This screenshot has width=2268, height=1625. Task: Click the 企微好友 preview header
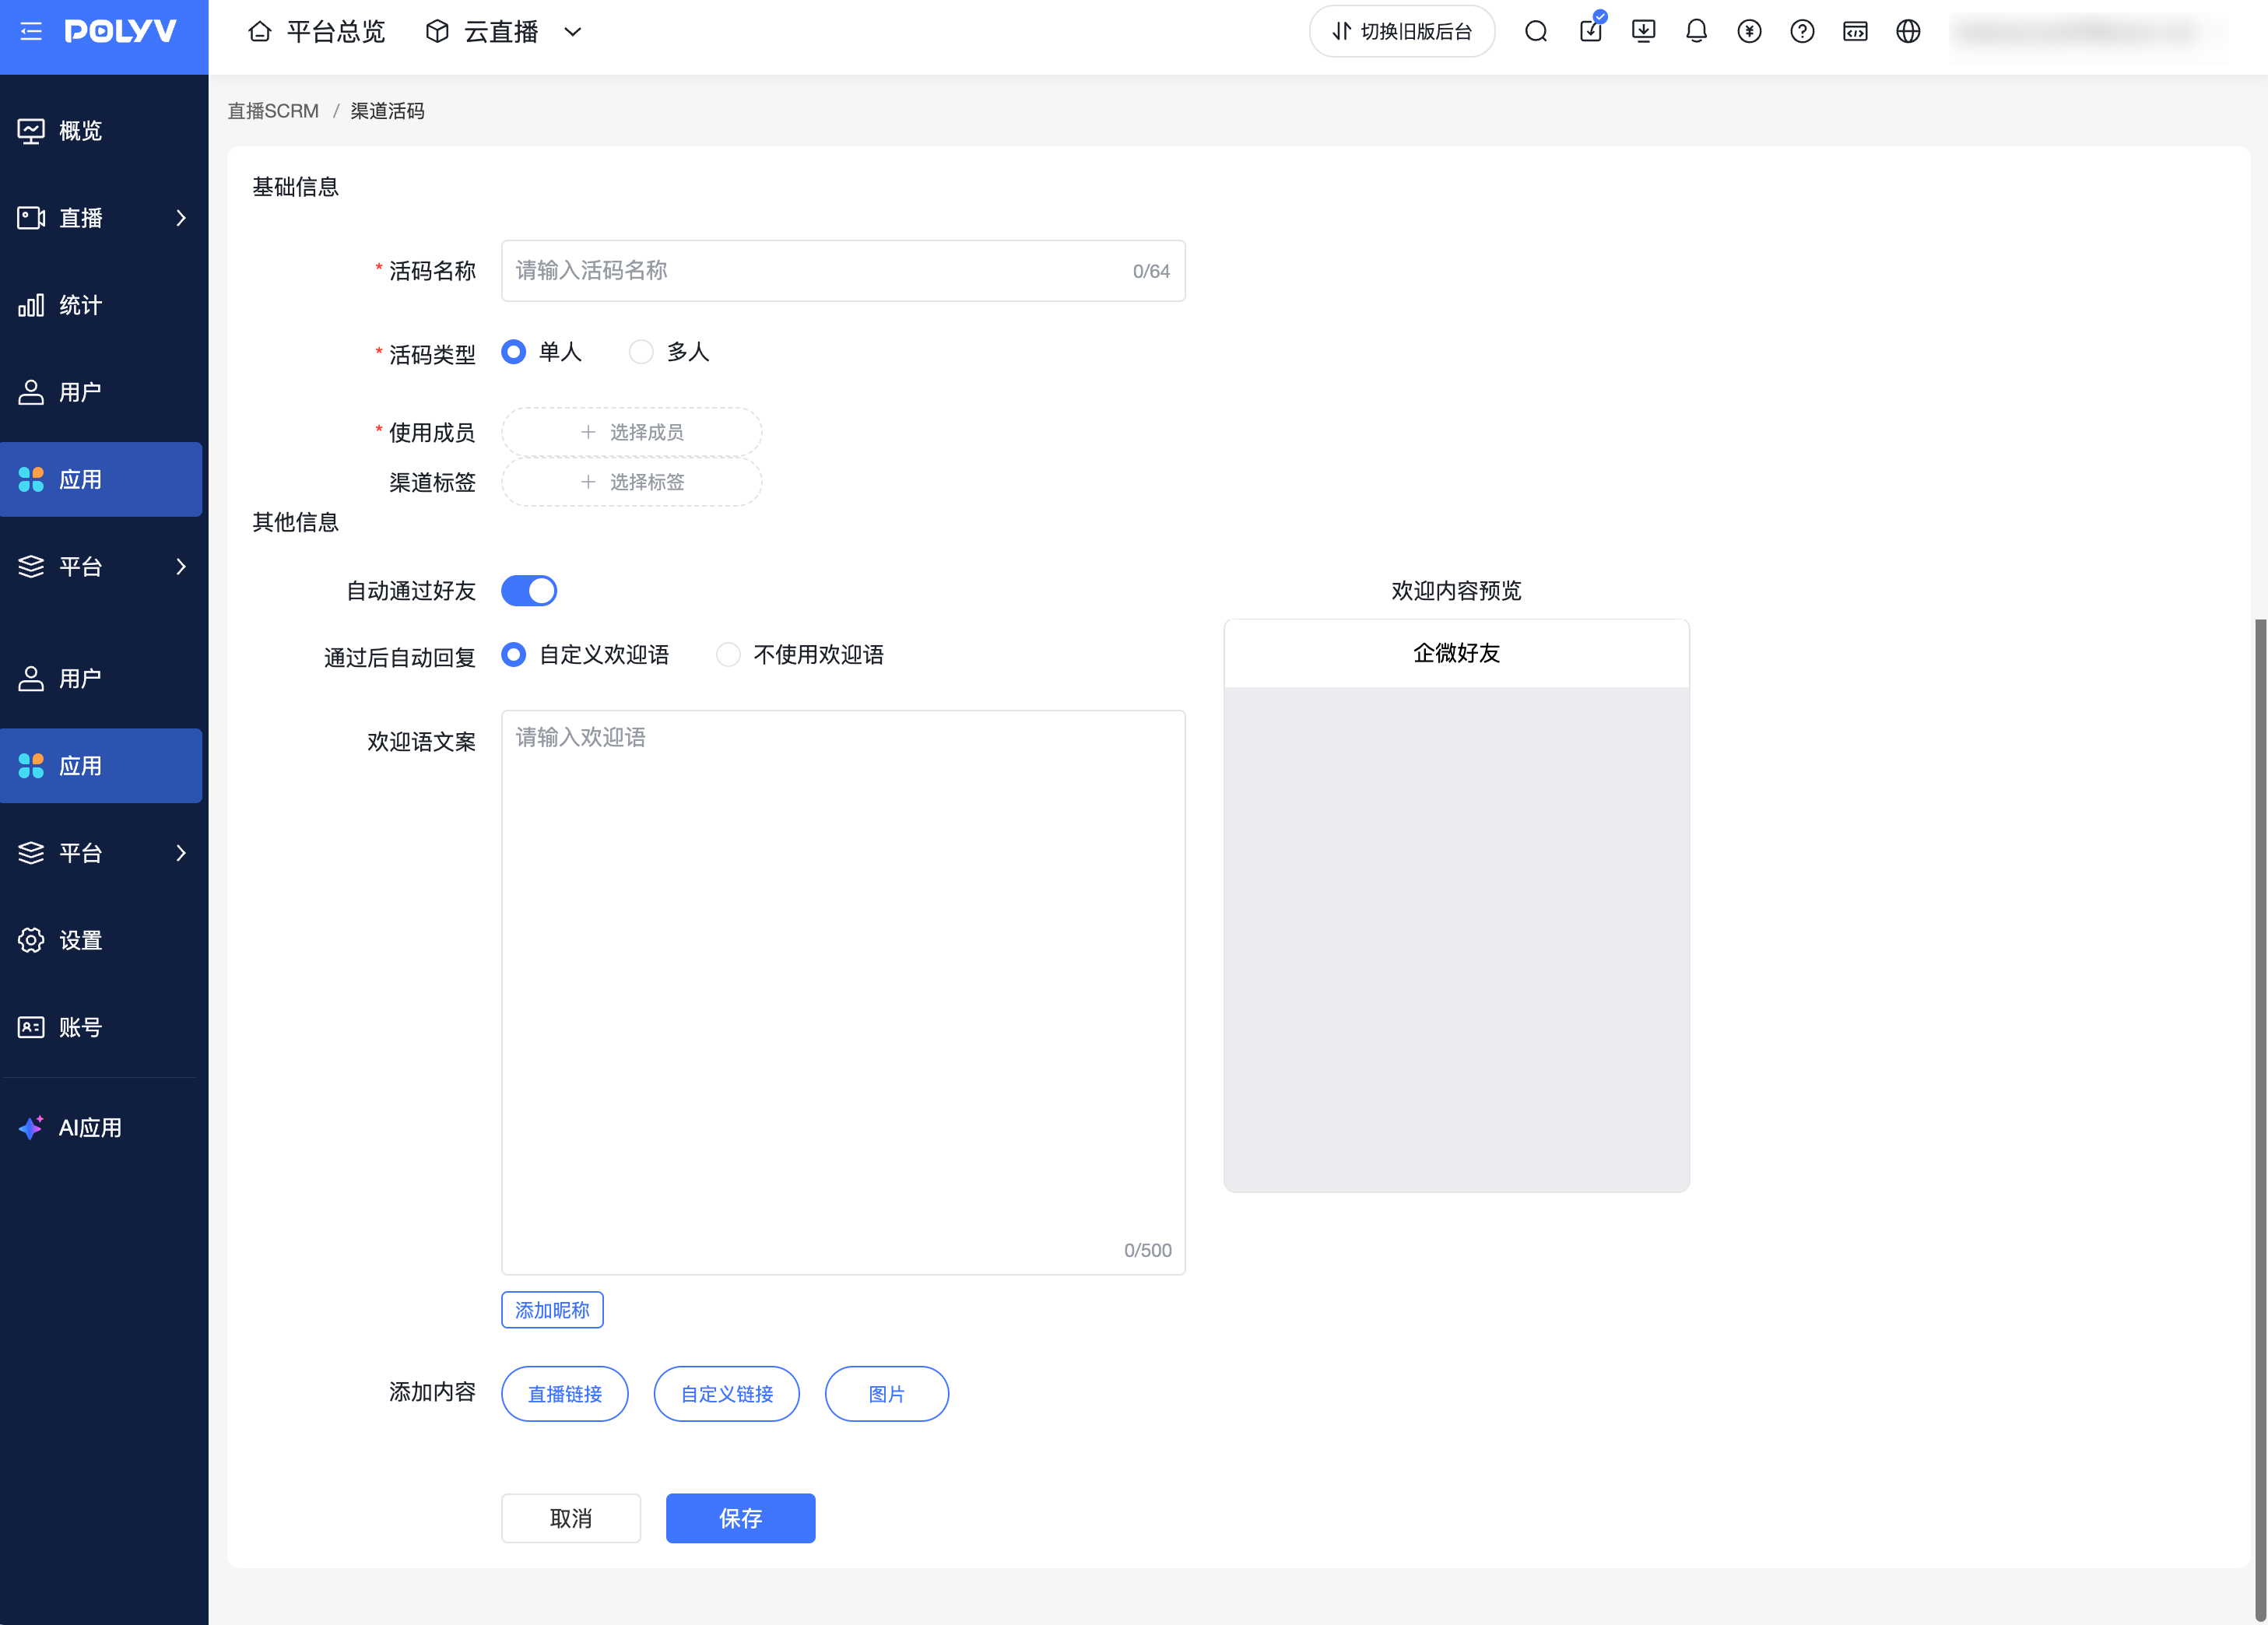pos(1457,653)
